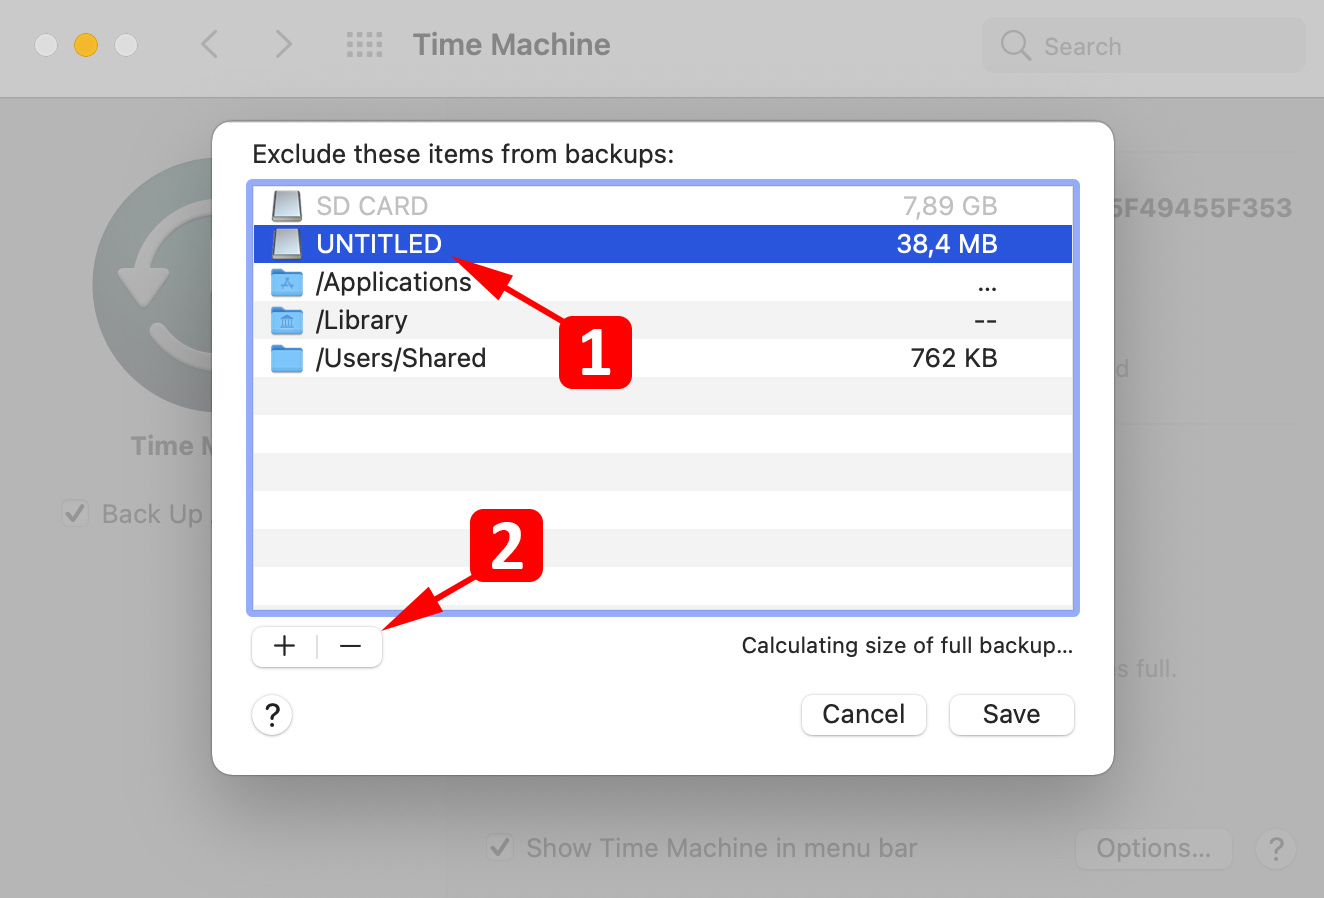
Task: Click the Search magnifying glass icon
Action: click(1015, 46)
